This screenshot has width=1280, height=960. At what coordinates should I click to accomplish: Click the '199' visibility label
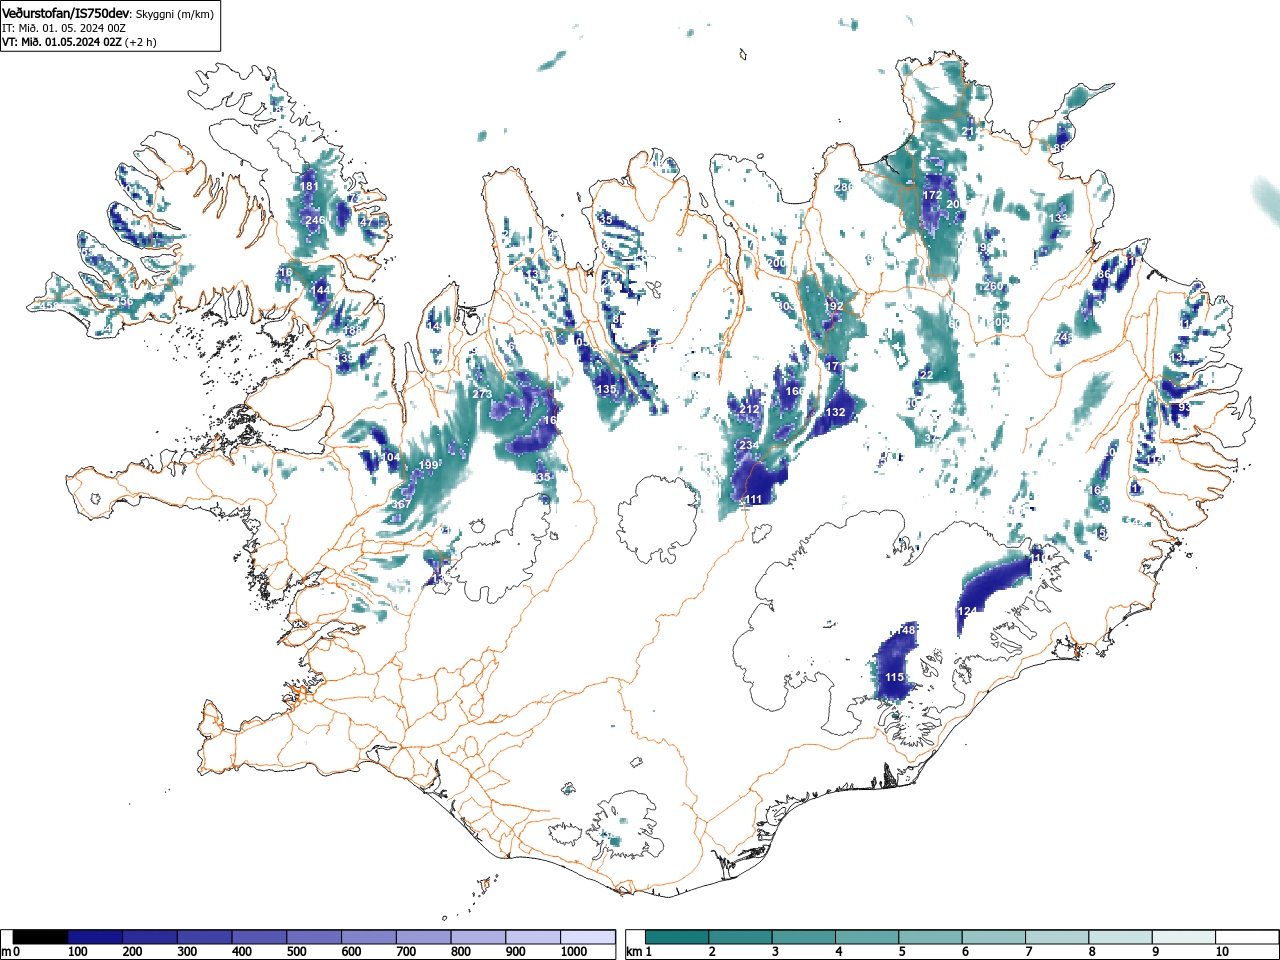(428, 465)
